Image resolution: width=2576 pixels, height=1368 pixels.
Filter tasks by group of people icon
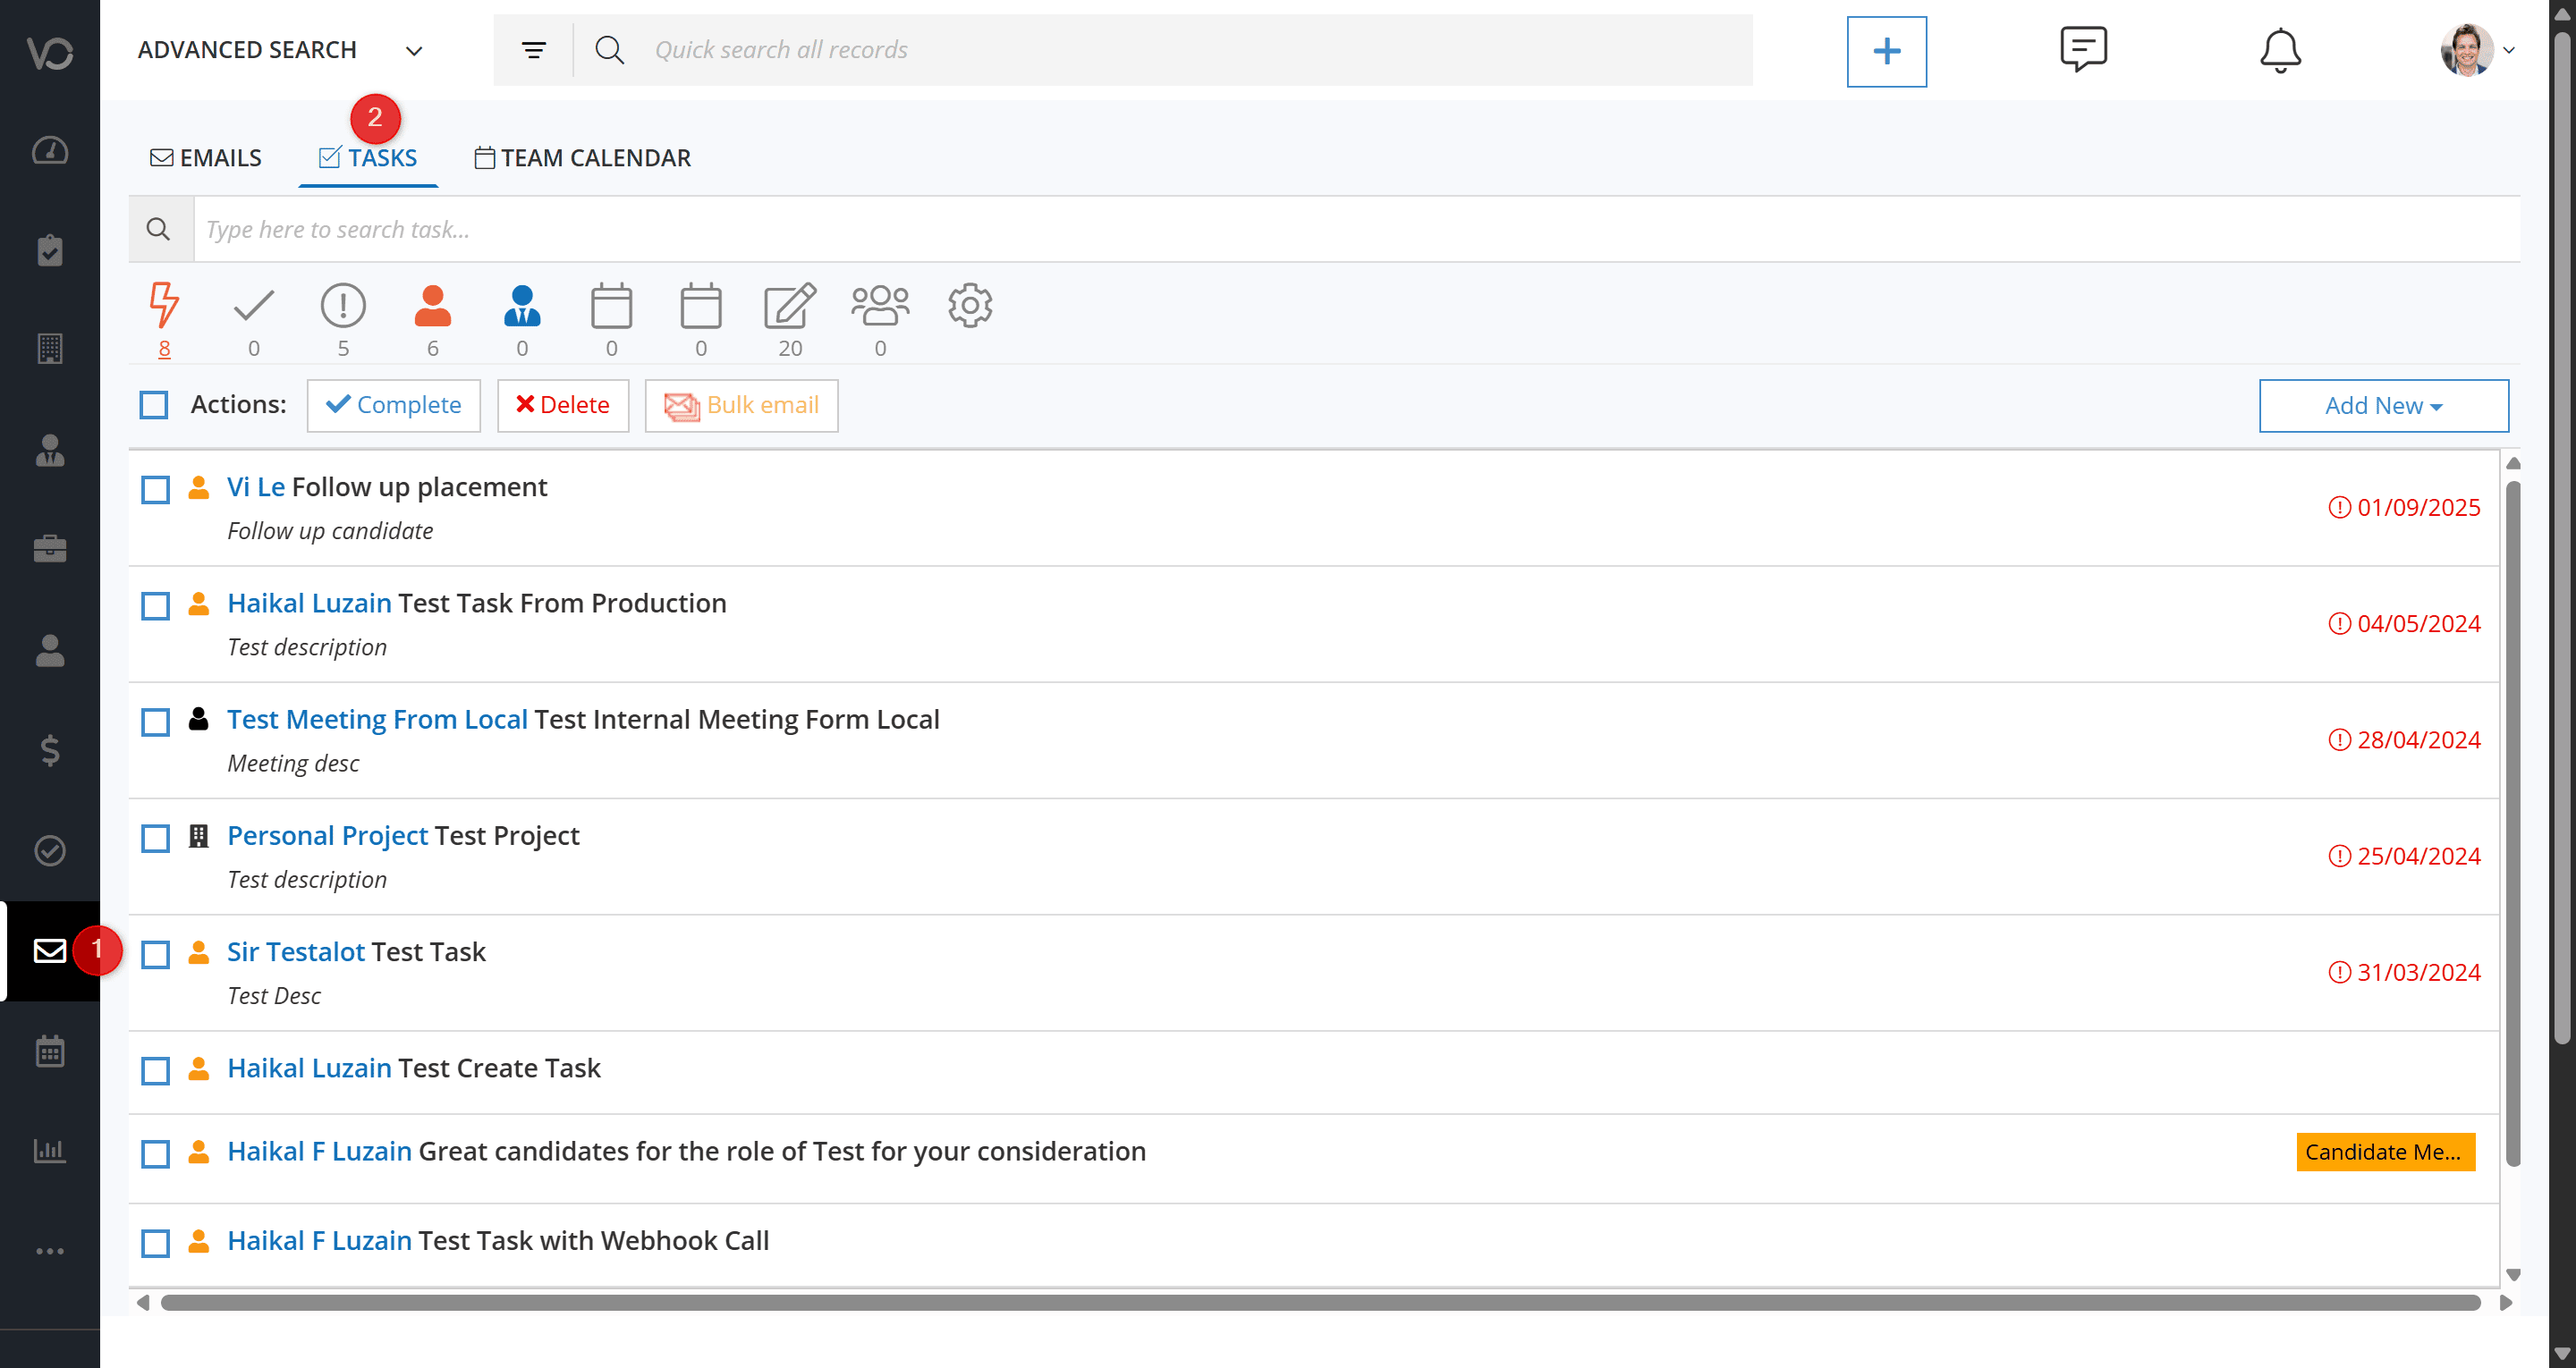click(880, 305)
